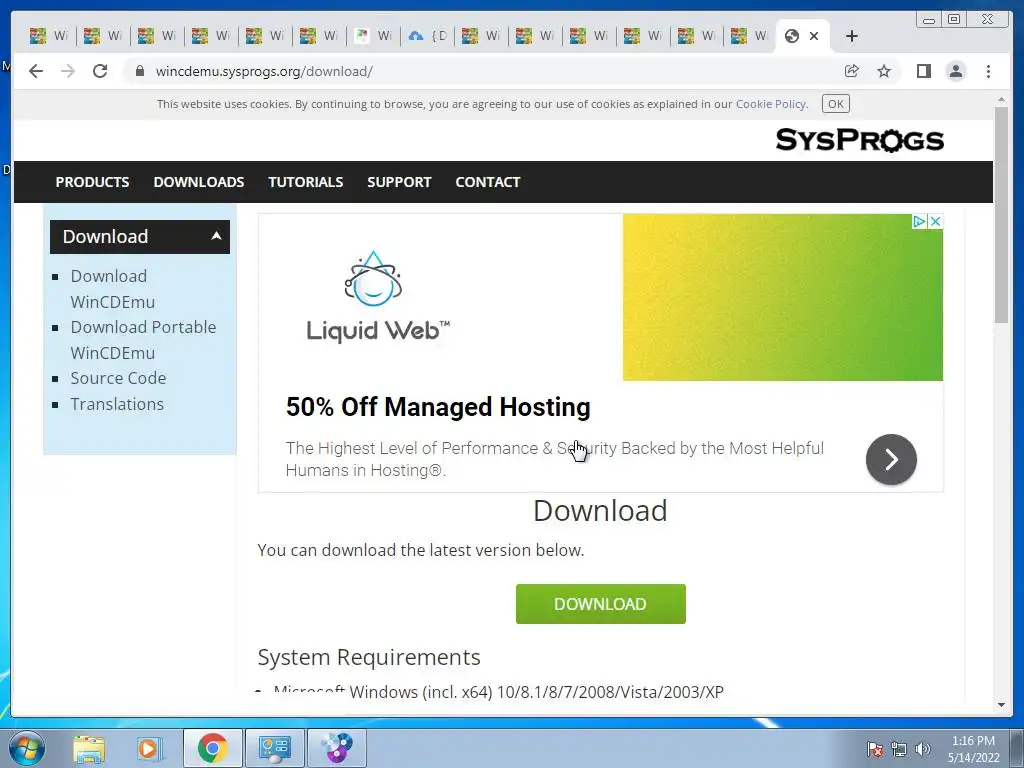Open a new browser tab
This screenshot has width=1024, height=768.
tap(852, 36)
